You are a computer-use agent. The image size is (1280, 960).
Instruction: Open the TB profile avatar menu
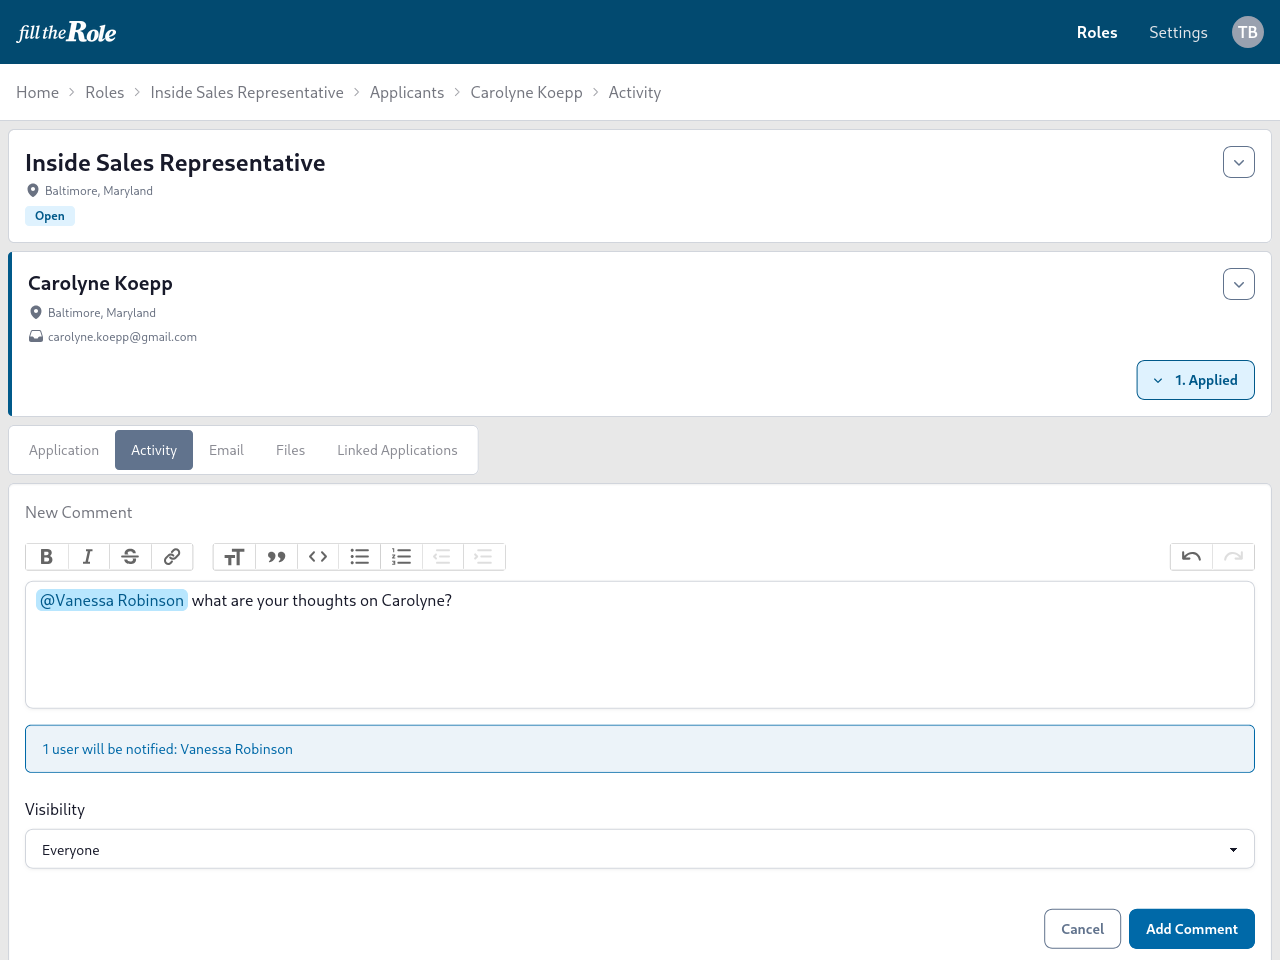[x=1247, y=32]
